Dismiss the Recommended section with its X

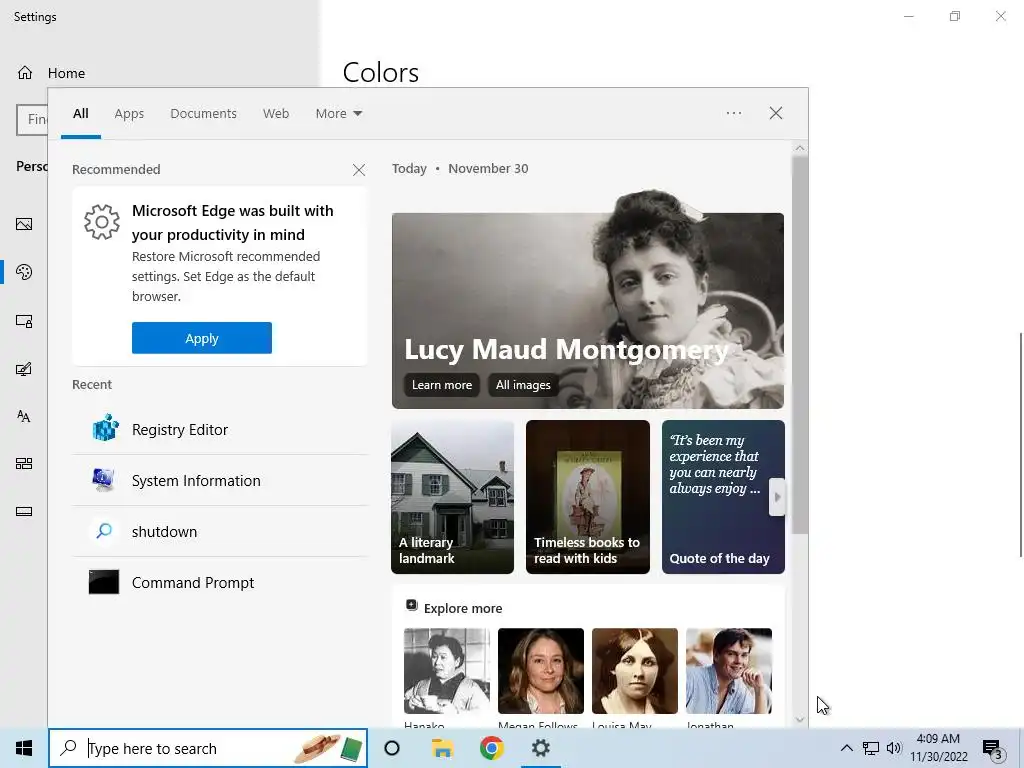tap(359, 170)
